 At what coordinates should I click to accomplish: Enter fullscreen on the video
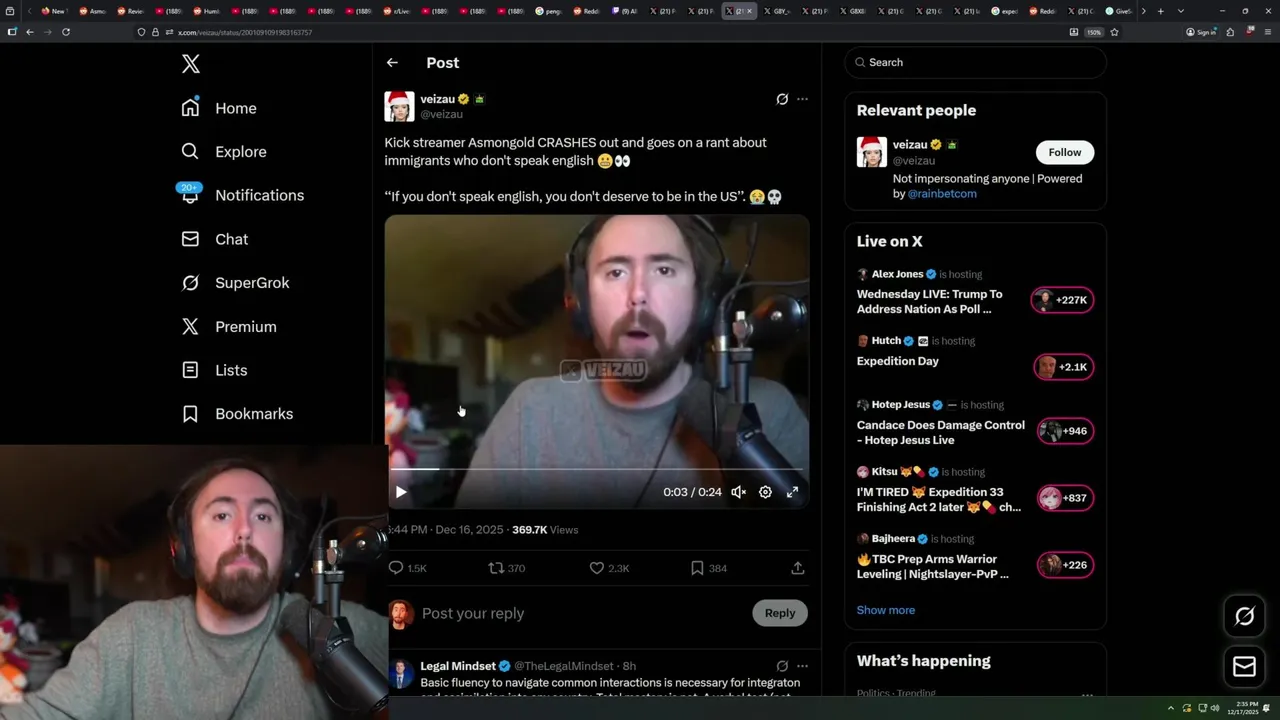point(792,492)
